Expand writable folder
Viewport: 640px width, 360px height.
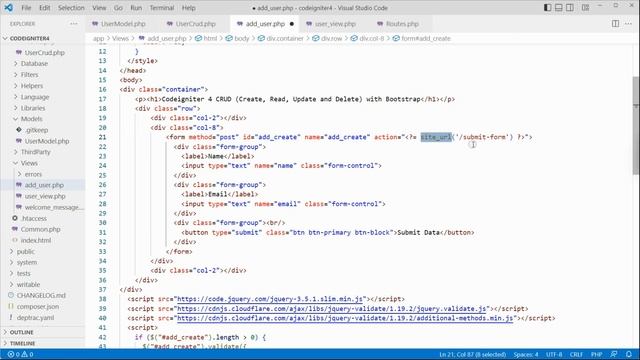28,284
